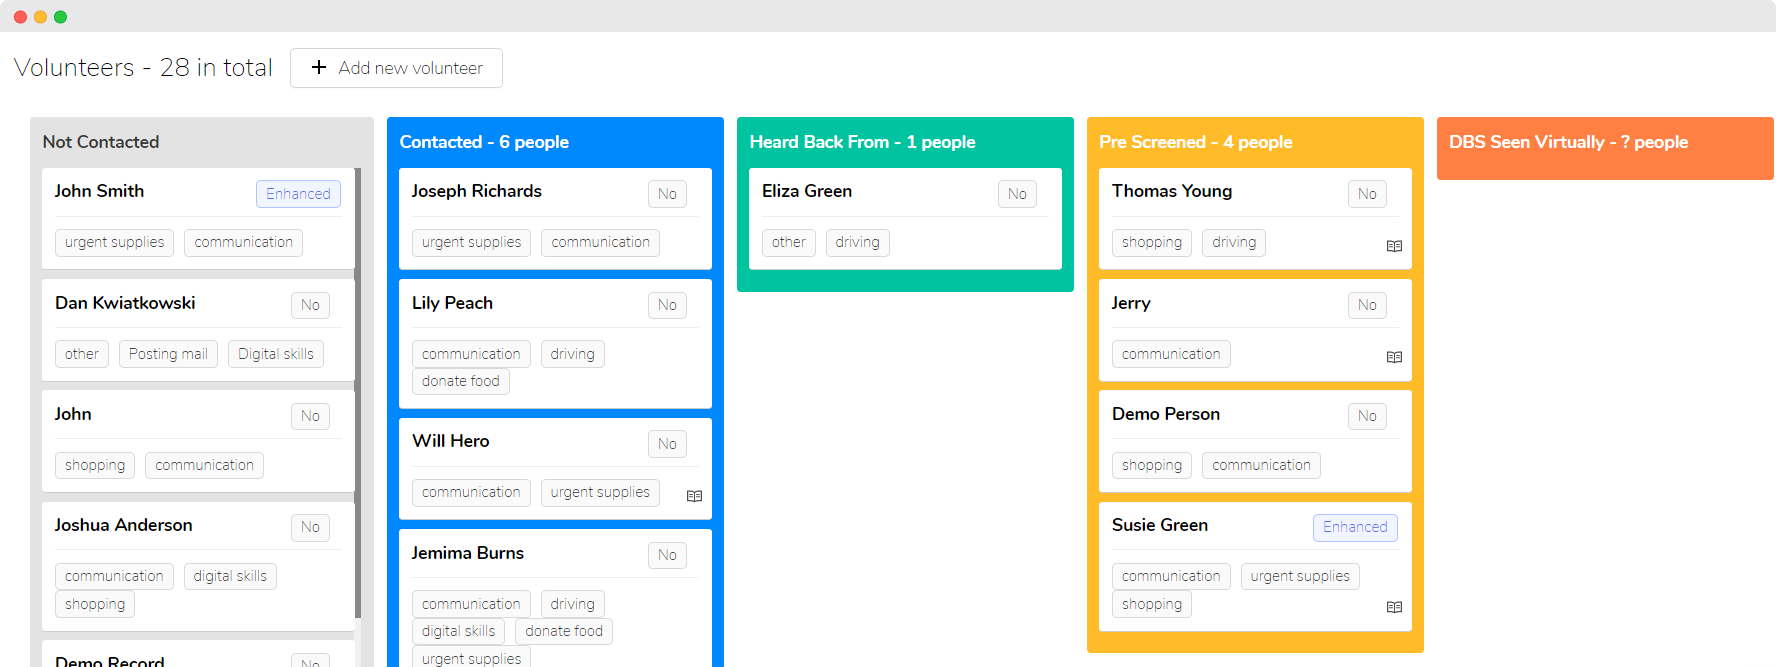The image size is (1776, 667).
Task: Click urgent supplies tag on John Smith
Action: pyautogui.click(x=114, y=243)
